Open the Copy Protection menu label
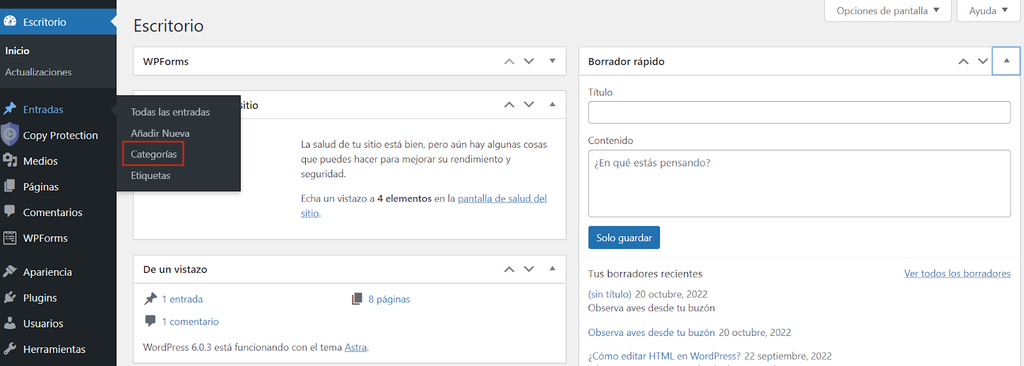The height and width of the screenshot is (366, 1024). coord(61,135)
